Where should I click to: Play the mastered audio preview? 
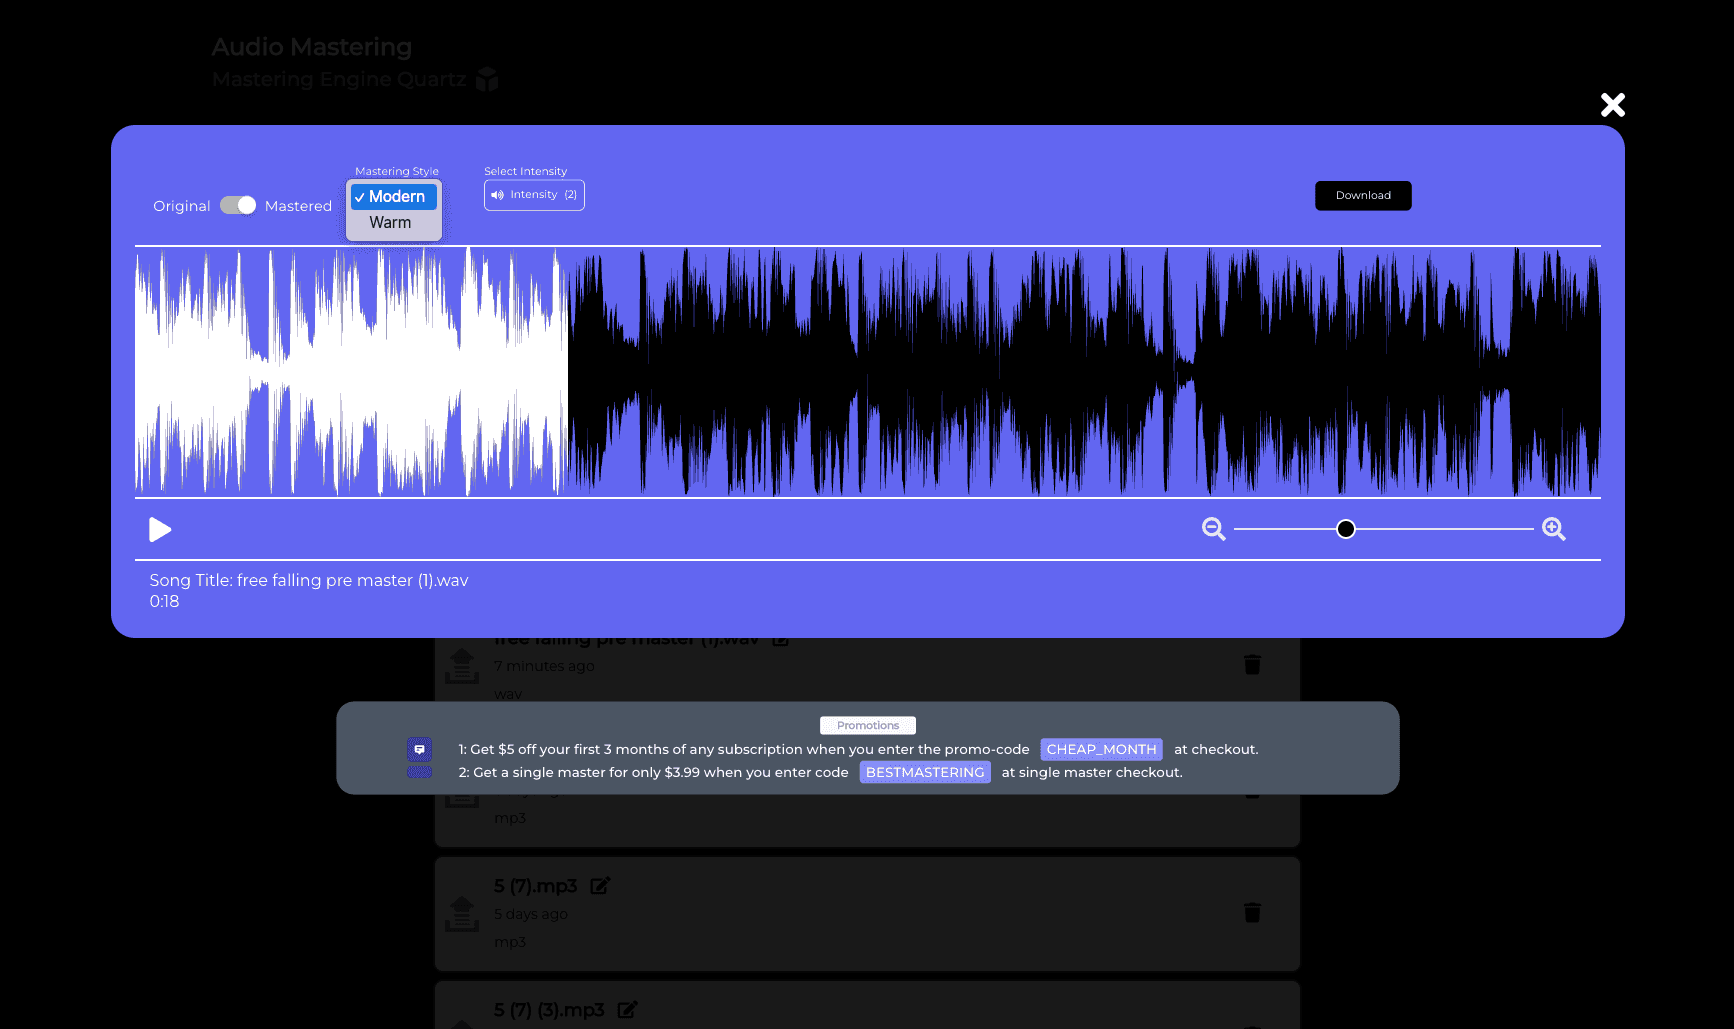(x=160, y=529)
